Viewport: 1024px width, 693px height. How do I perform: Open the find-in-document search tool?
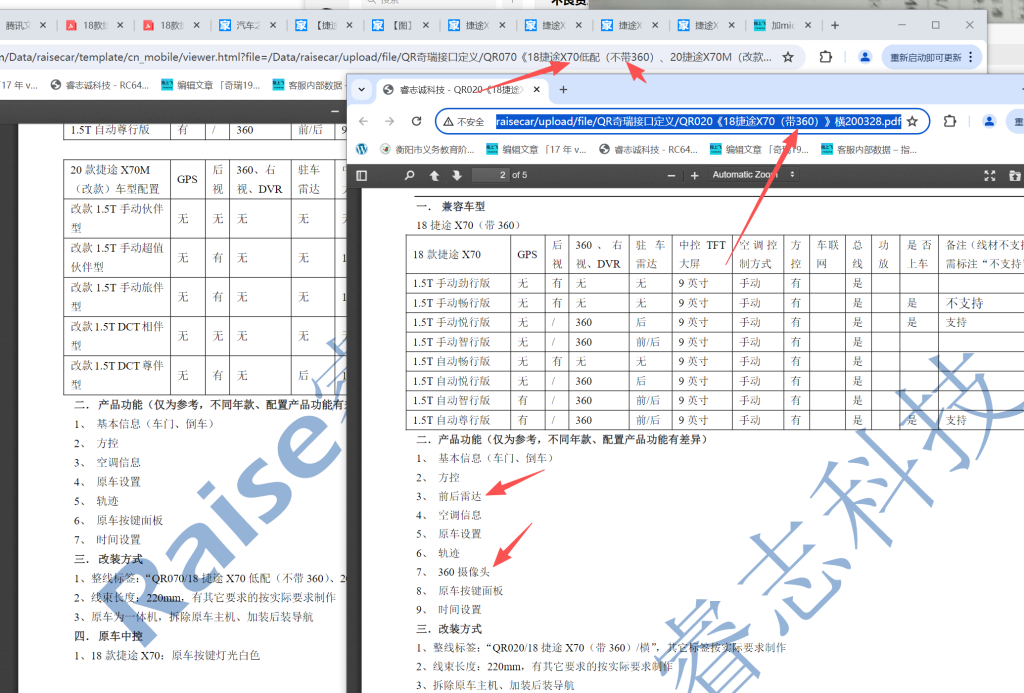click(409, 175)
